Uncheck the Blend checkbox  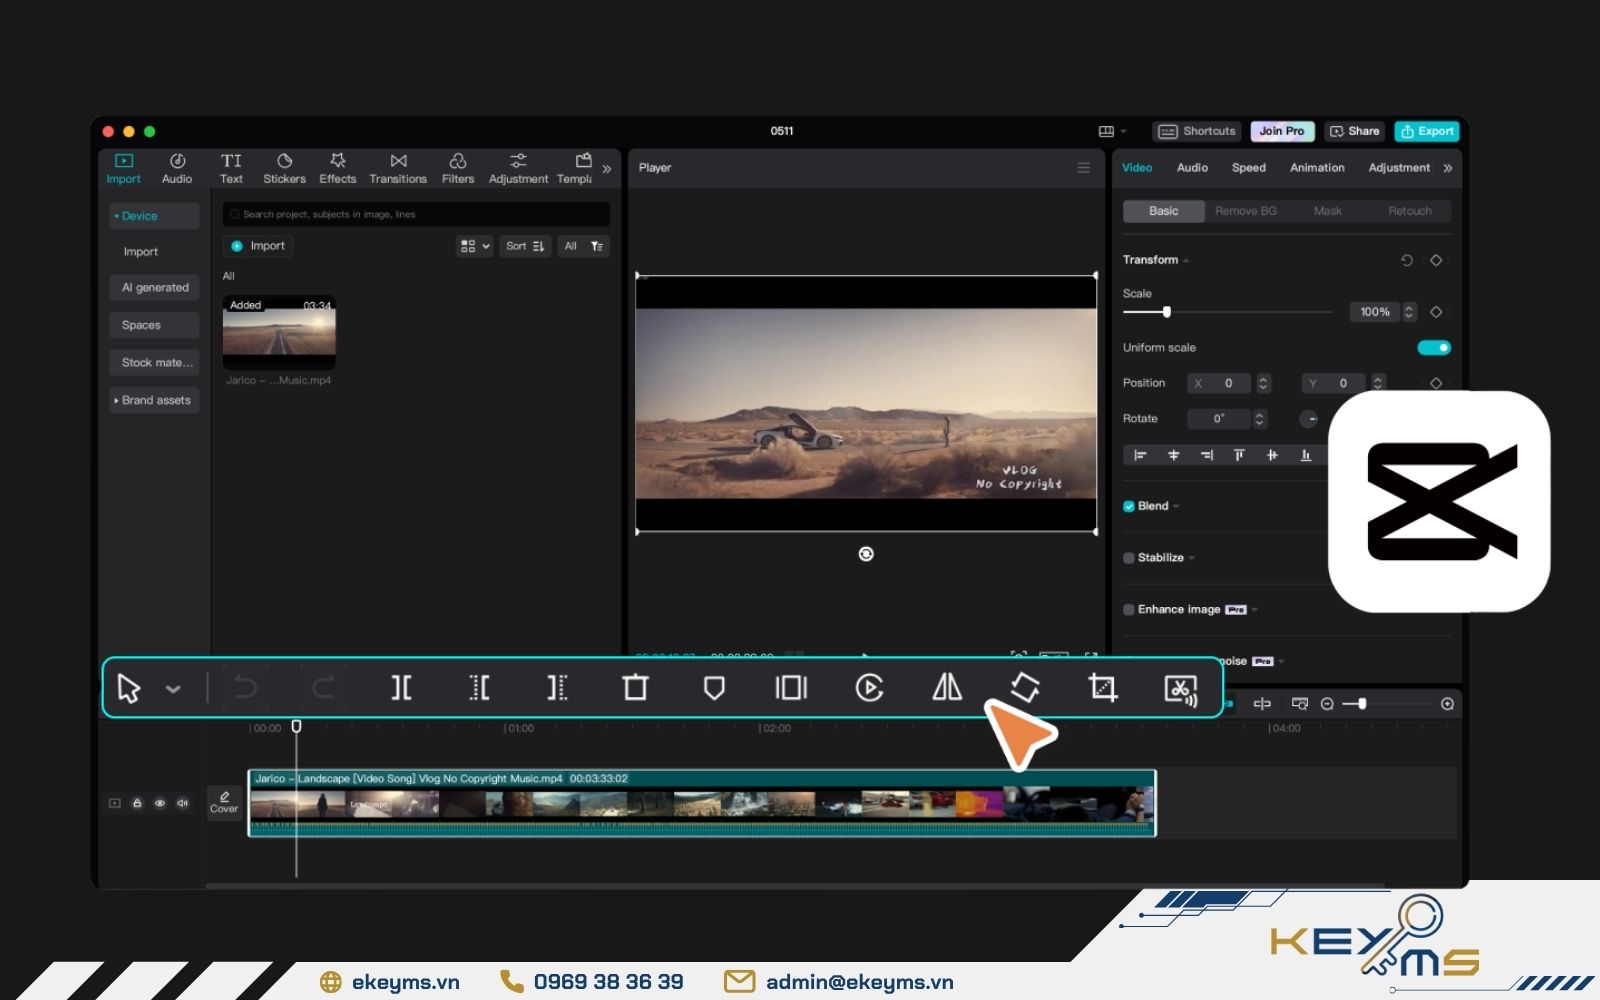(1129, 506)
